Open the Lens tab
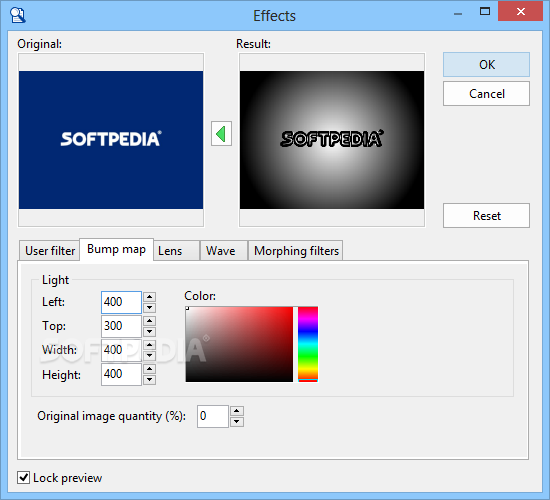This screenshot has width=550, height=500. (x=177, y=251)
